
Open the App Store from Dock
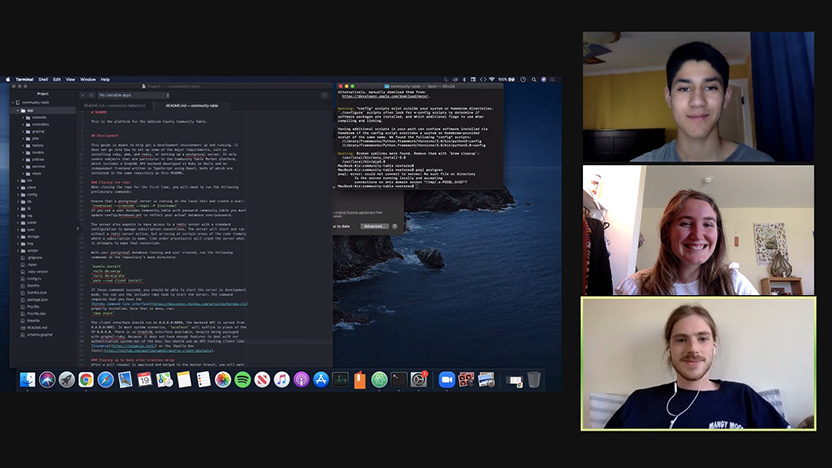(321, 380)
